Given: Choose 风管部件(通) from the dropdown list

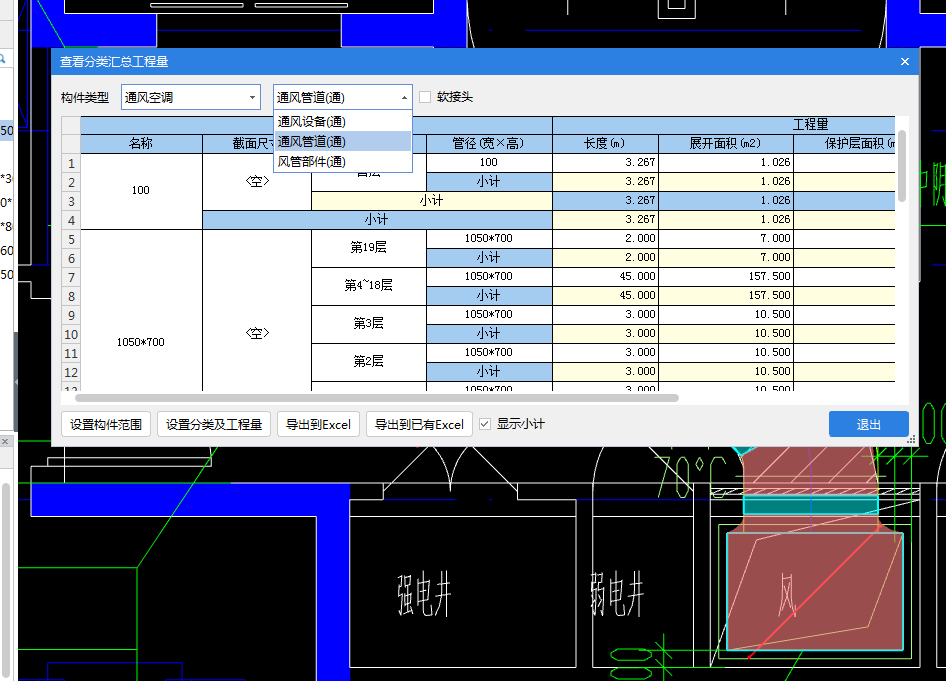Looking at the screenshot, I should coord(343,162).
